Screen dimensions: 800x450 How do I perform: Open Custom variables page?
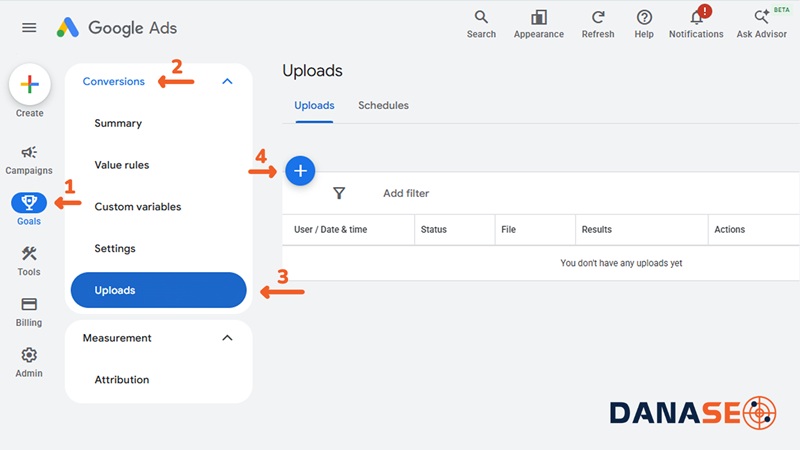(138, 207)
